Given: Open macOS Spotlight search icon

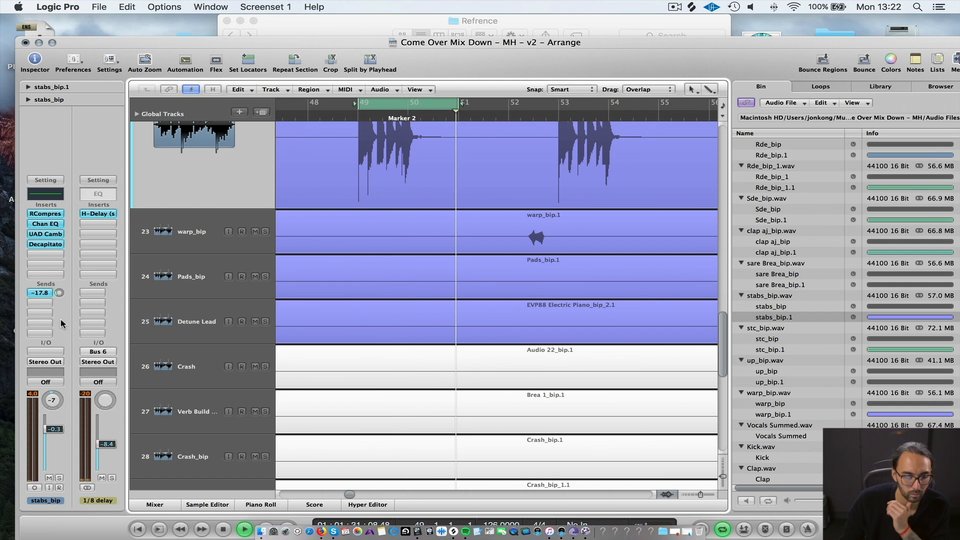Looking at the screenshot, I should [x=917, y=7].
